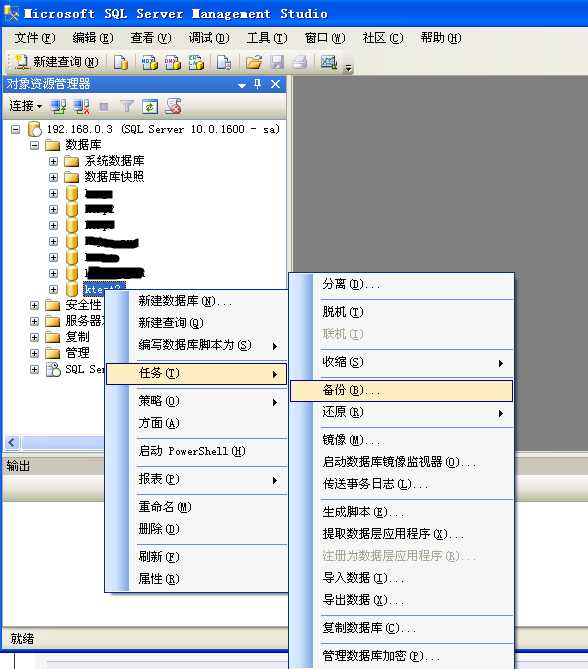Image resolution: width=588 pixels, height=669 pixels.
Task: Click the Stop square icon
Action: click(104, 106)
